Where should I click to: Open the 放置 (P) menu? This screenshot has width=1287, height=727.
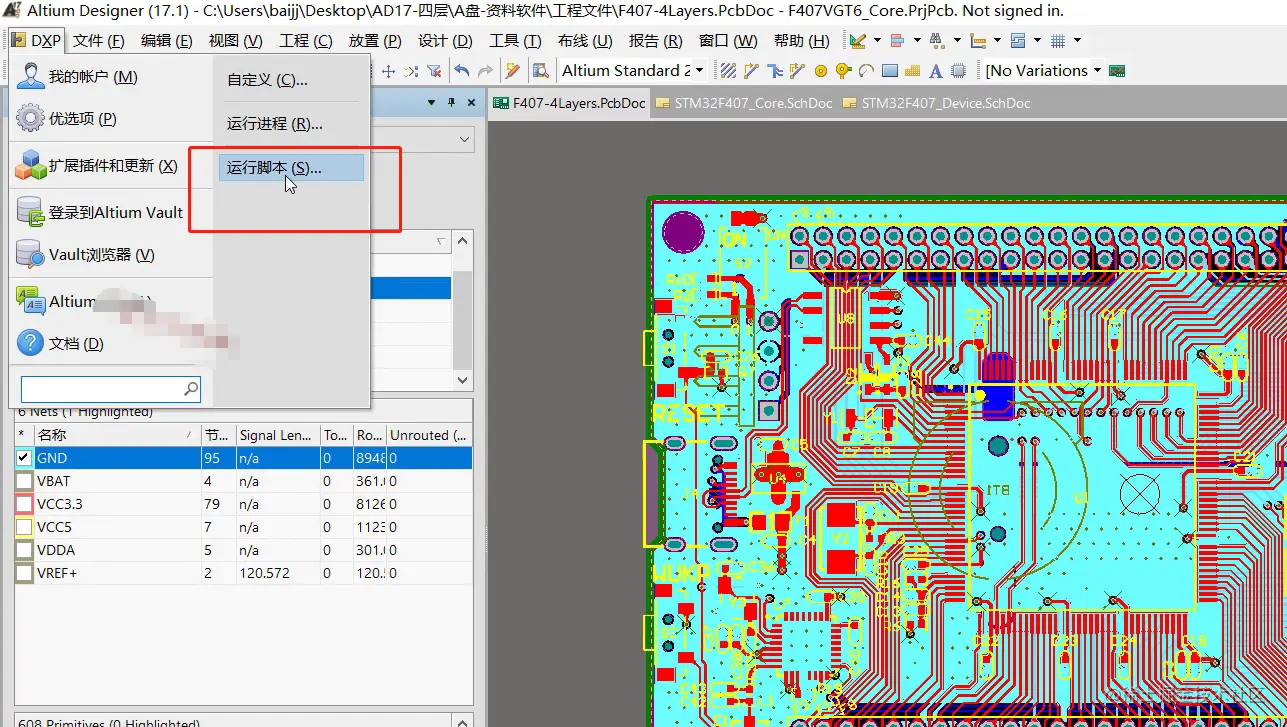point(375,41)
